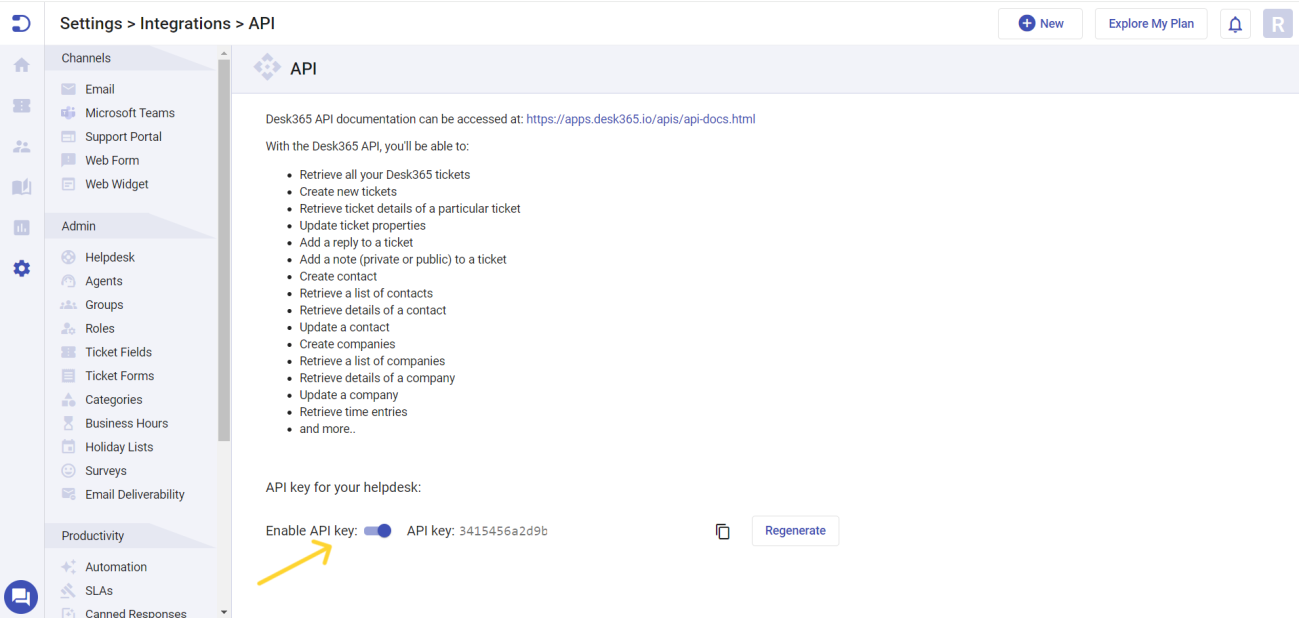This screenshot has width=1299, height=618.
Task: Open Canned Responses in the sidebar
Action: [136, 613]
